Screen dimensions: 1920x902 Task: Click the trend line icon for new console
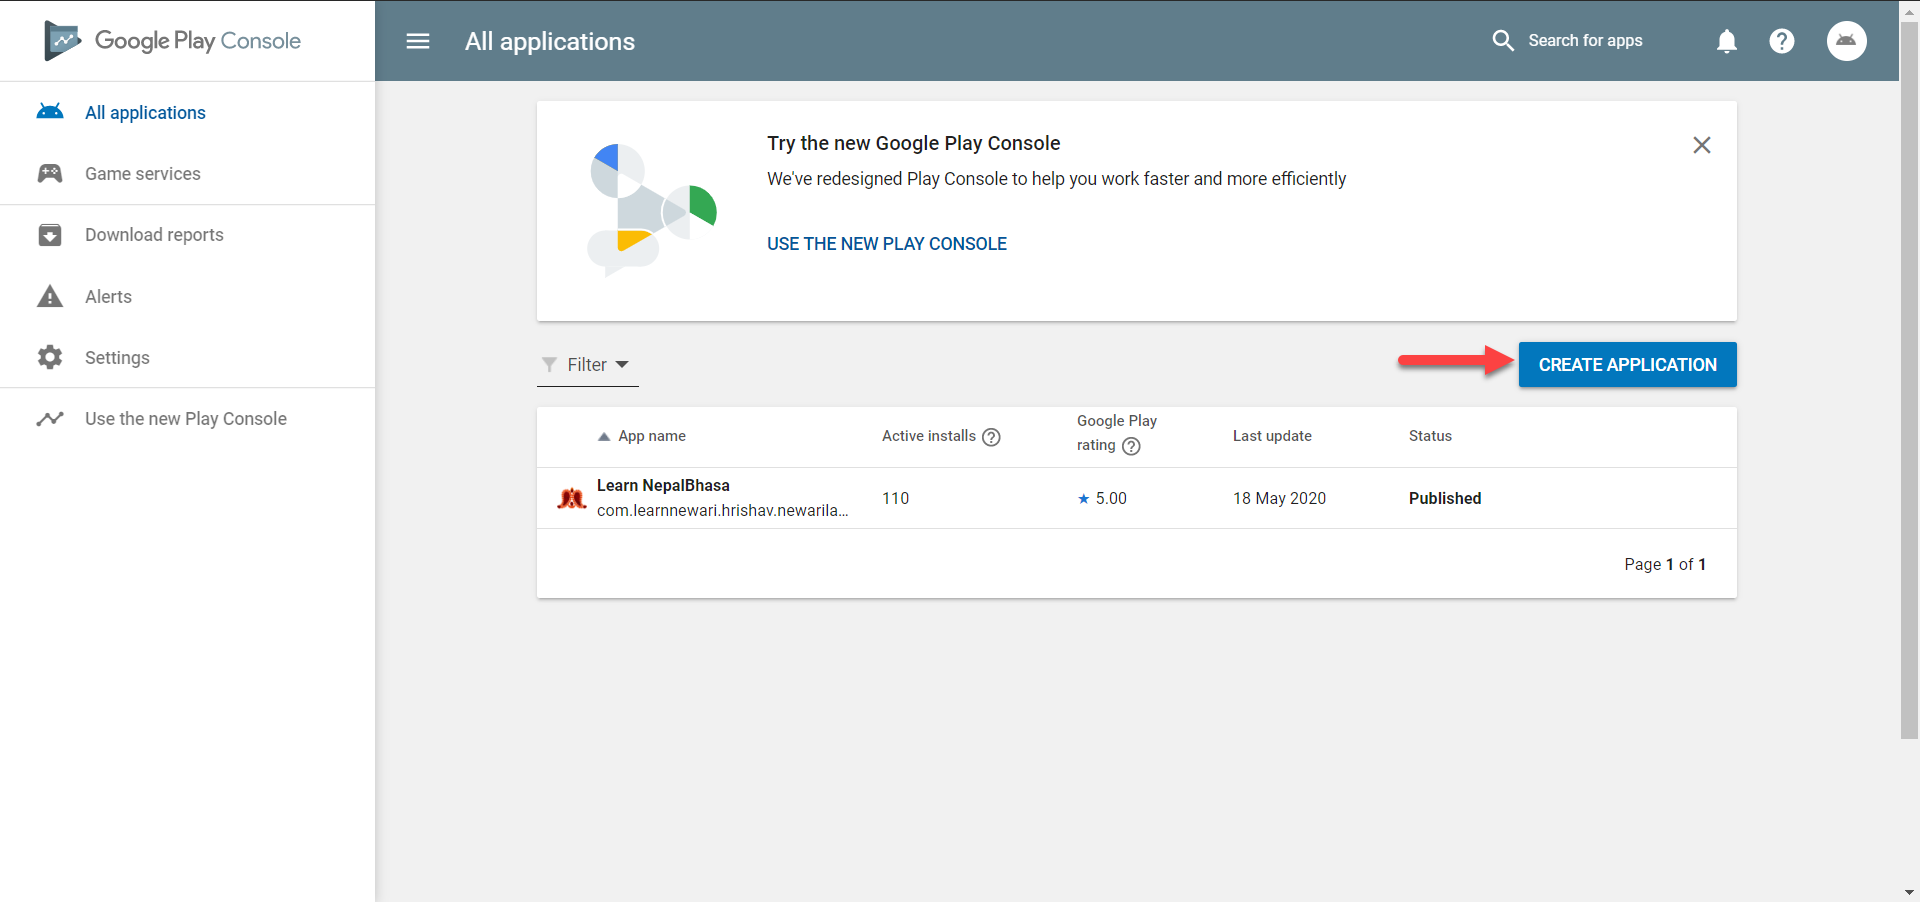tap(50, 419)
